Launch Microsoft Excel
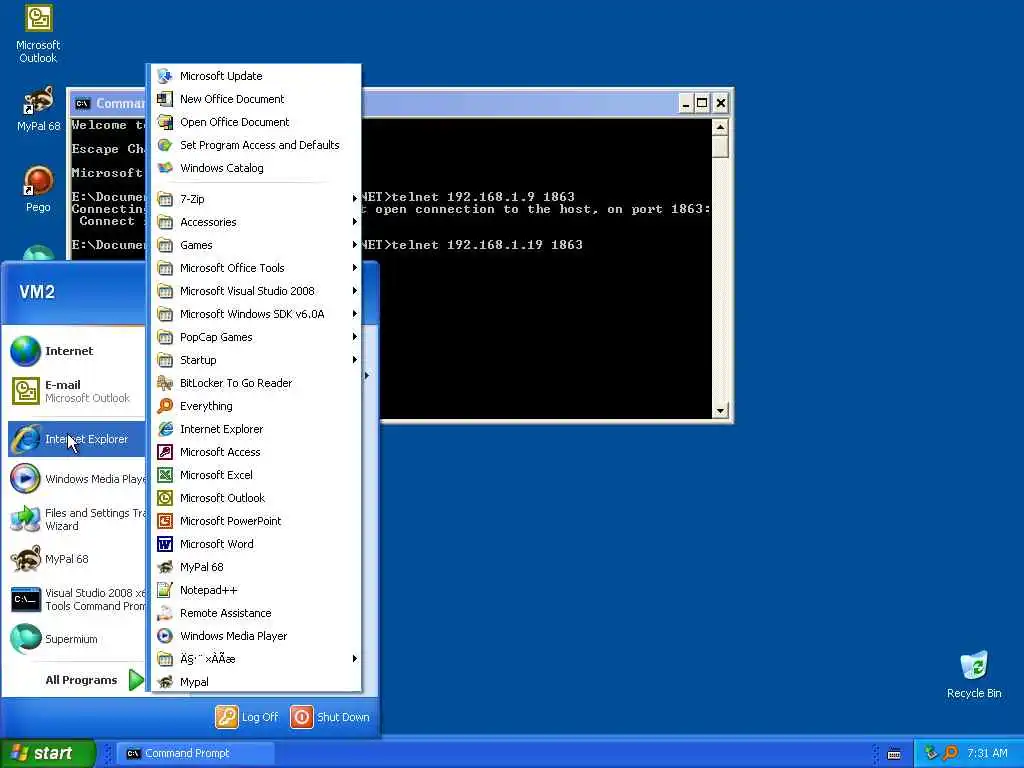This screenshot has height=768, width=1024. coord(256,475)
